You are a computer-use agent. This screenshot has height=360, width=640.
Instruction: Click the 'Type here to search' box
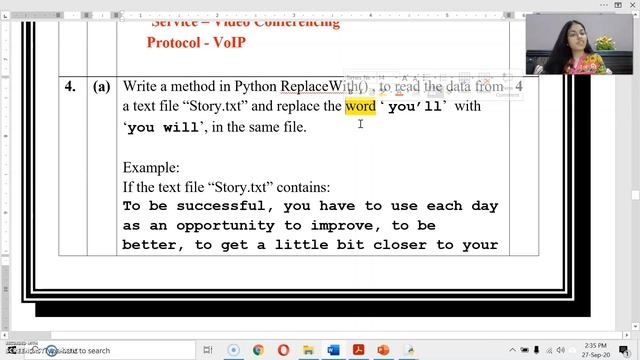tap(110, 350)
